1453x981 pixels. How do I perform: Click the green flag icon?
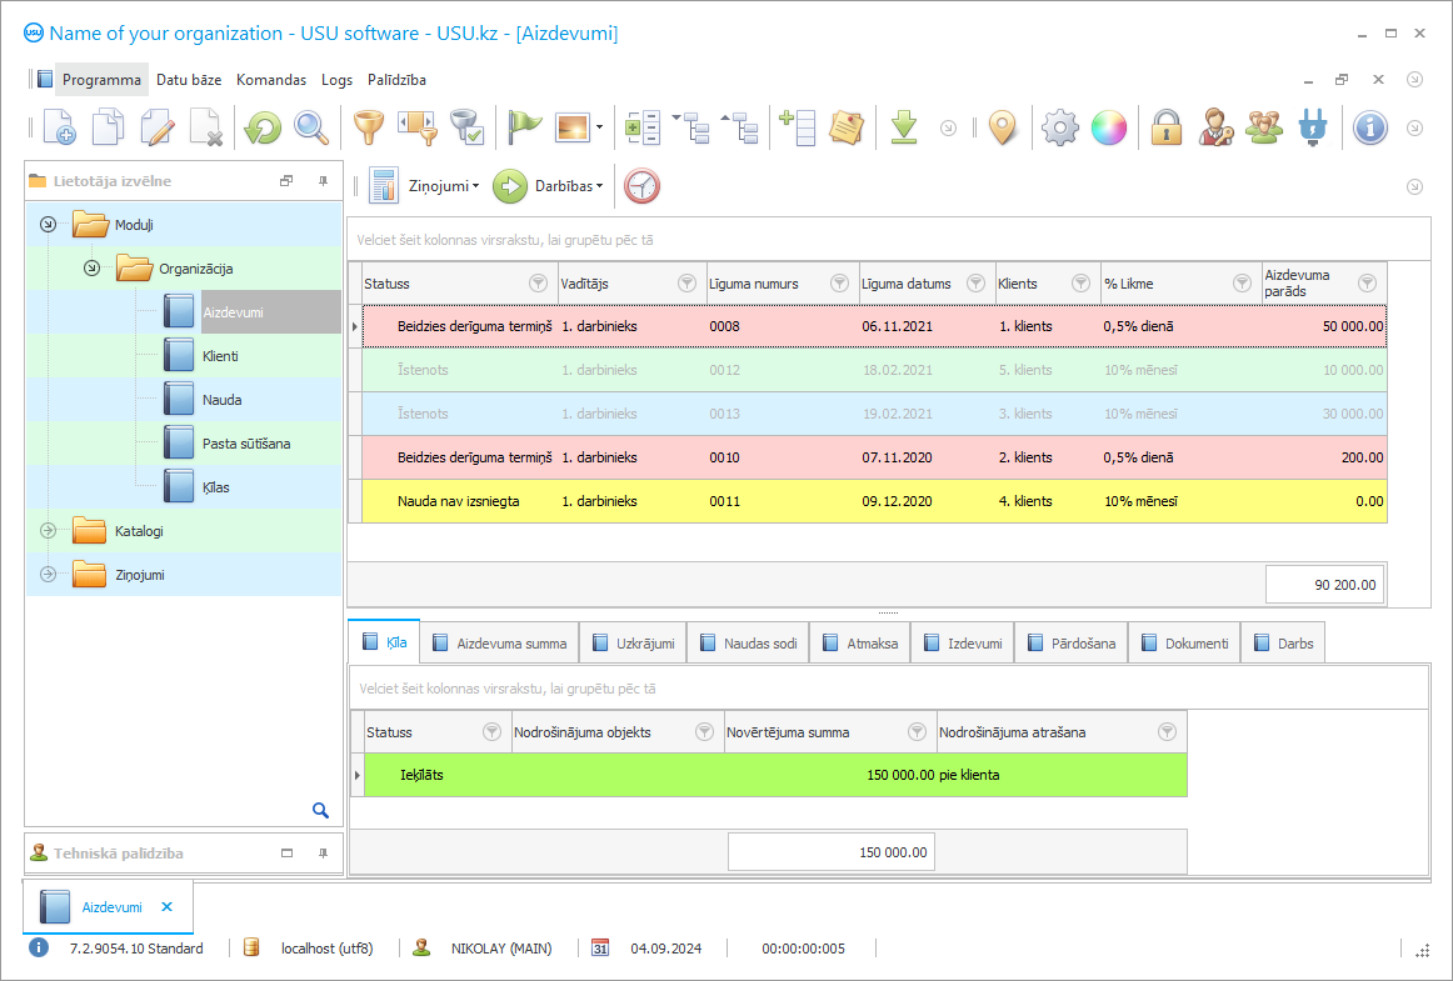pos(524,128)
